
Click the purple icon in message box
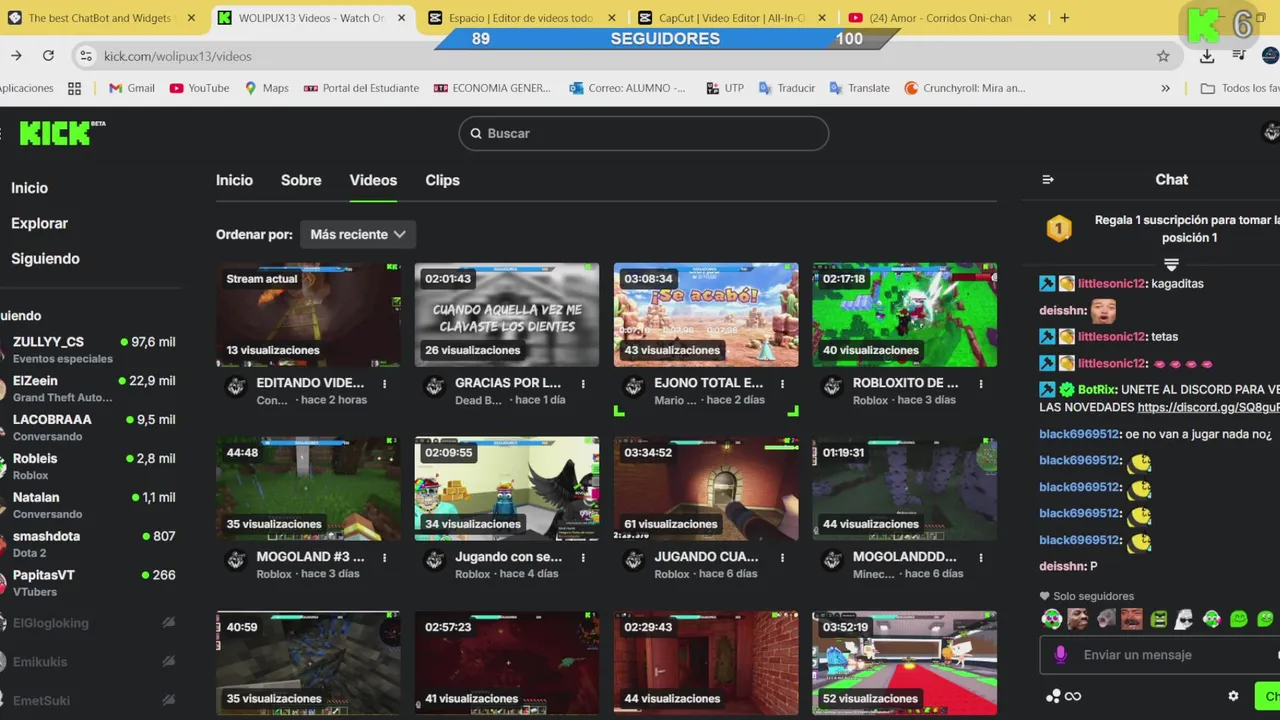pyautogui.click(x=1060, y=655)
